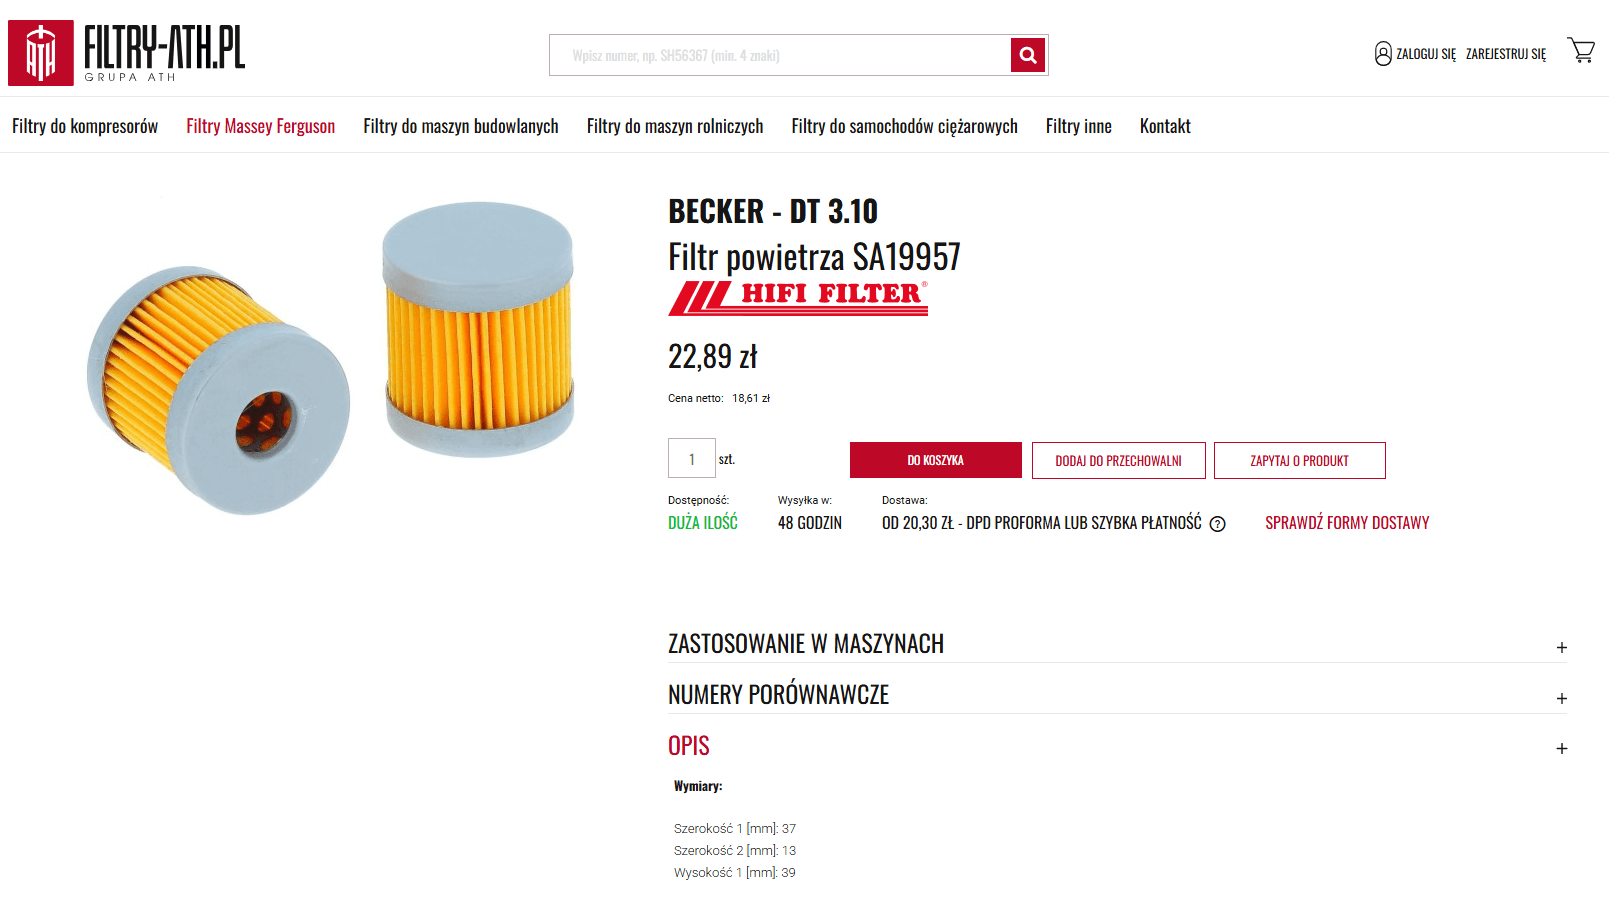Open Filtry do kompresorów menu
This screenshot has width=1609, height=897.
point(85,126)
